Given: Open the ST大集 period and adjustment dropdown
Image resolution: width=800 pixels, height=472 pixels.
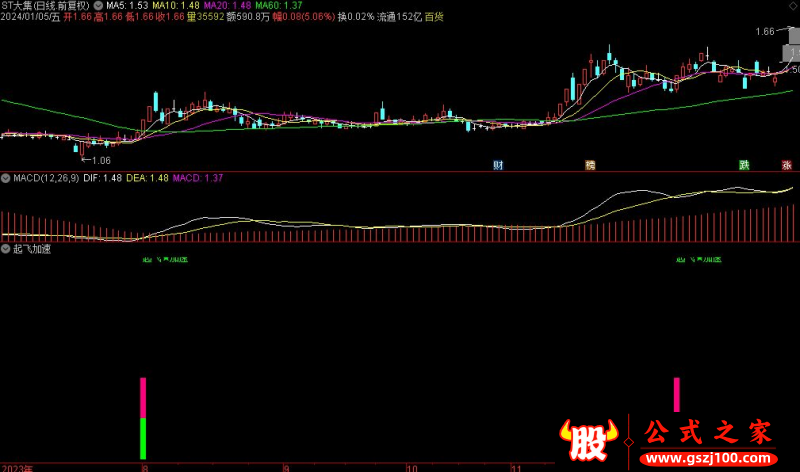Looking at the screenshot, I should click(45, 6).
